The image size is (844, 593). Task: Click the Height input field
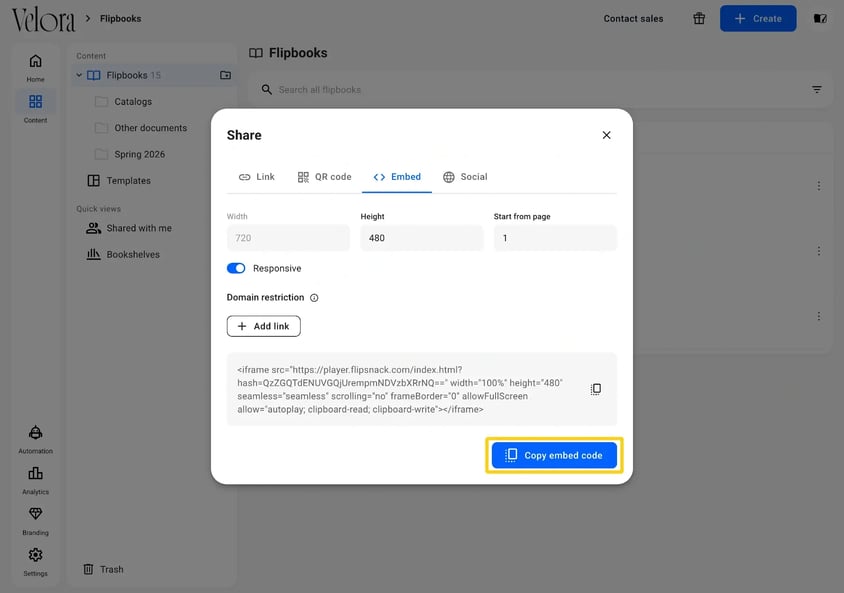point(421,238)
